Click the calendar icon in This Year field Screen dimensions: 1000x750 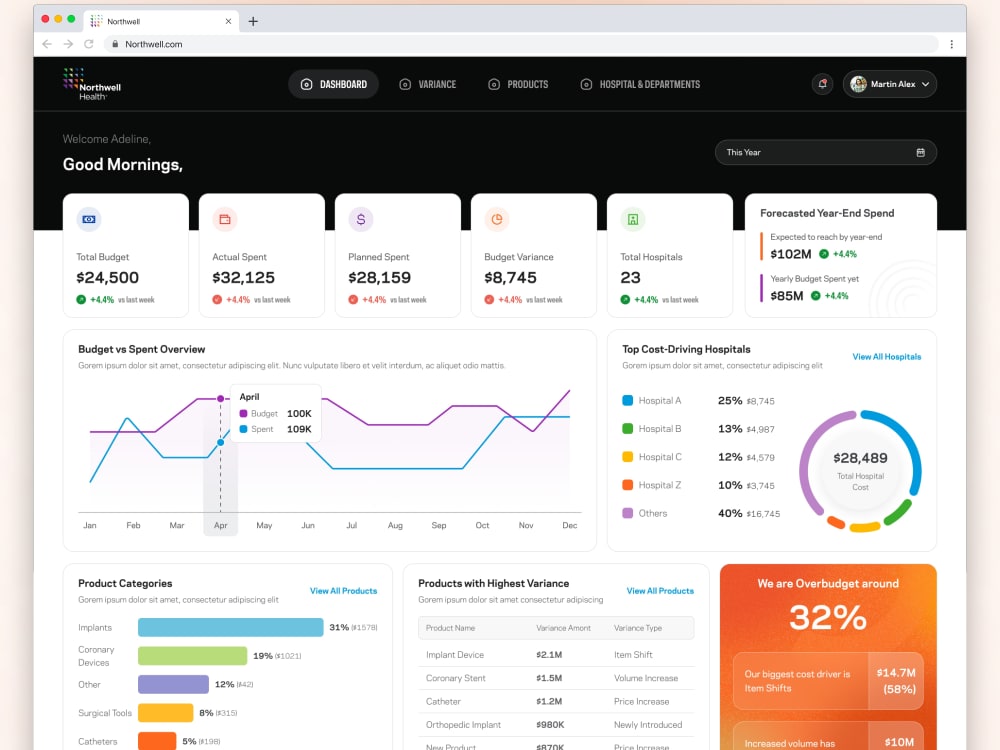tap(920, 152)
